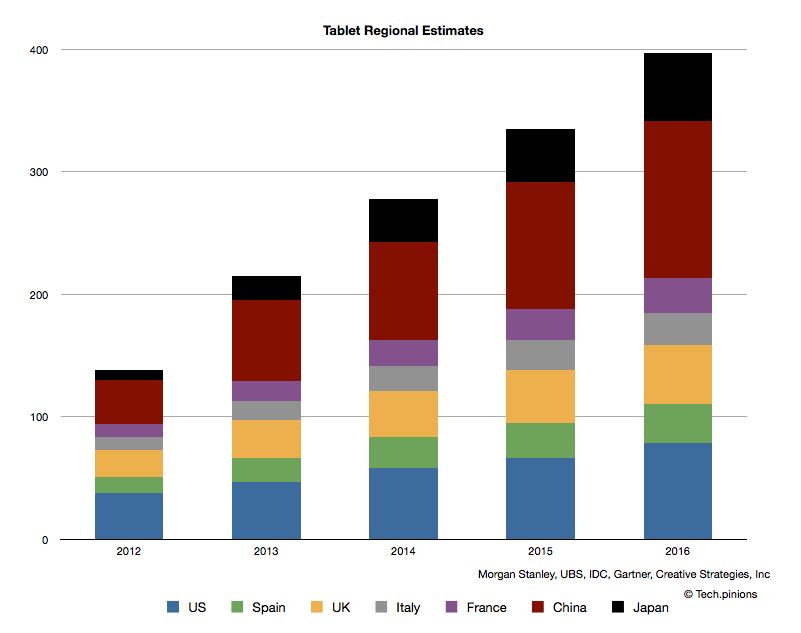Select the "100" y-axis label
The height and width of the screenshot is (633, 801).
39,417
